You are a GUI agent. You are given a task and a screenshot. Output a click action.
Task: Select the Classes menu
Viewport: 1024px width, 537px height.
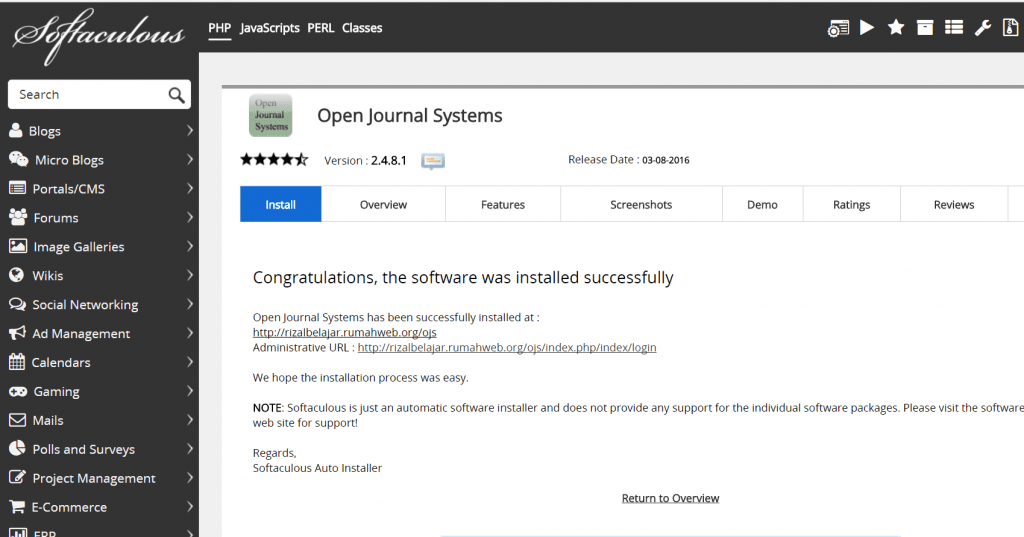coord(362,28)
